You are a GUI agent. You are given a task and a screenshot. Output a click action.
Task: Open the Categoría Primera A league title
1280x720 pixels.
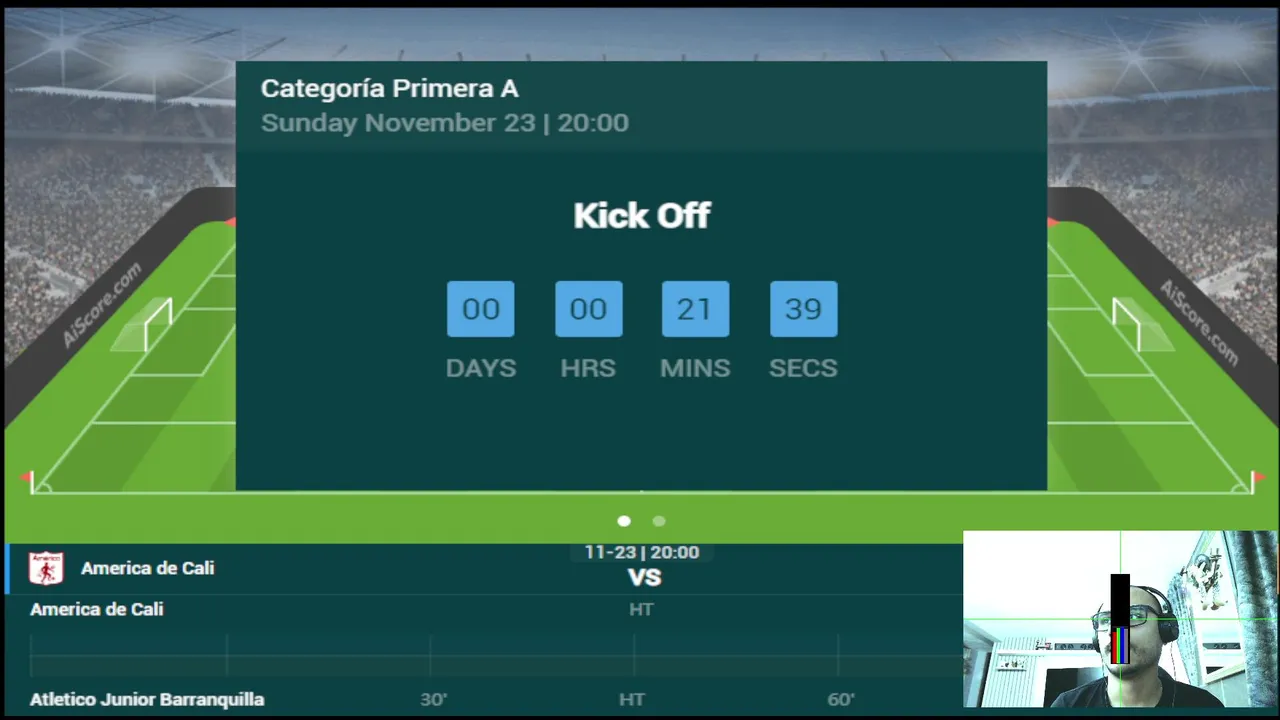coord(389,89)
